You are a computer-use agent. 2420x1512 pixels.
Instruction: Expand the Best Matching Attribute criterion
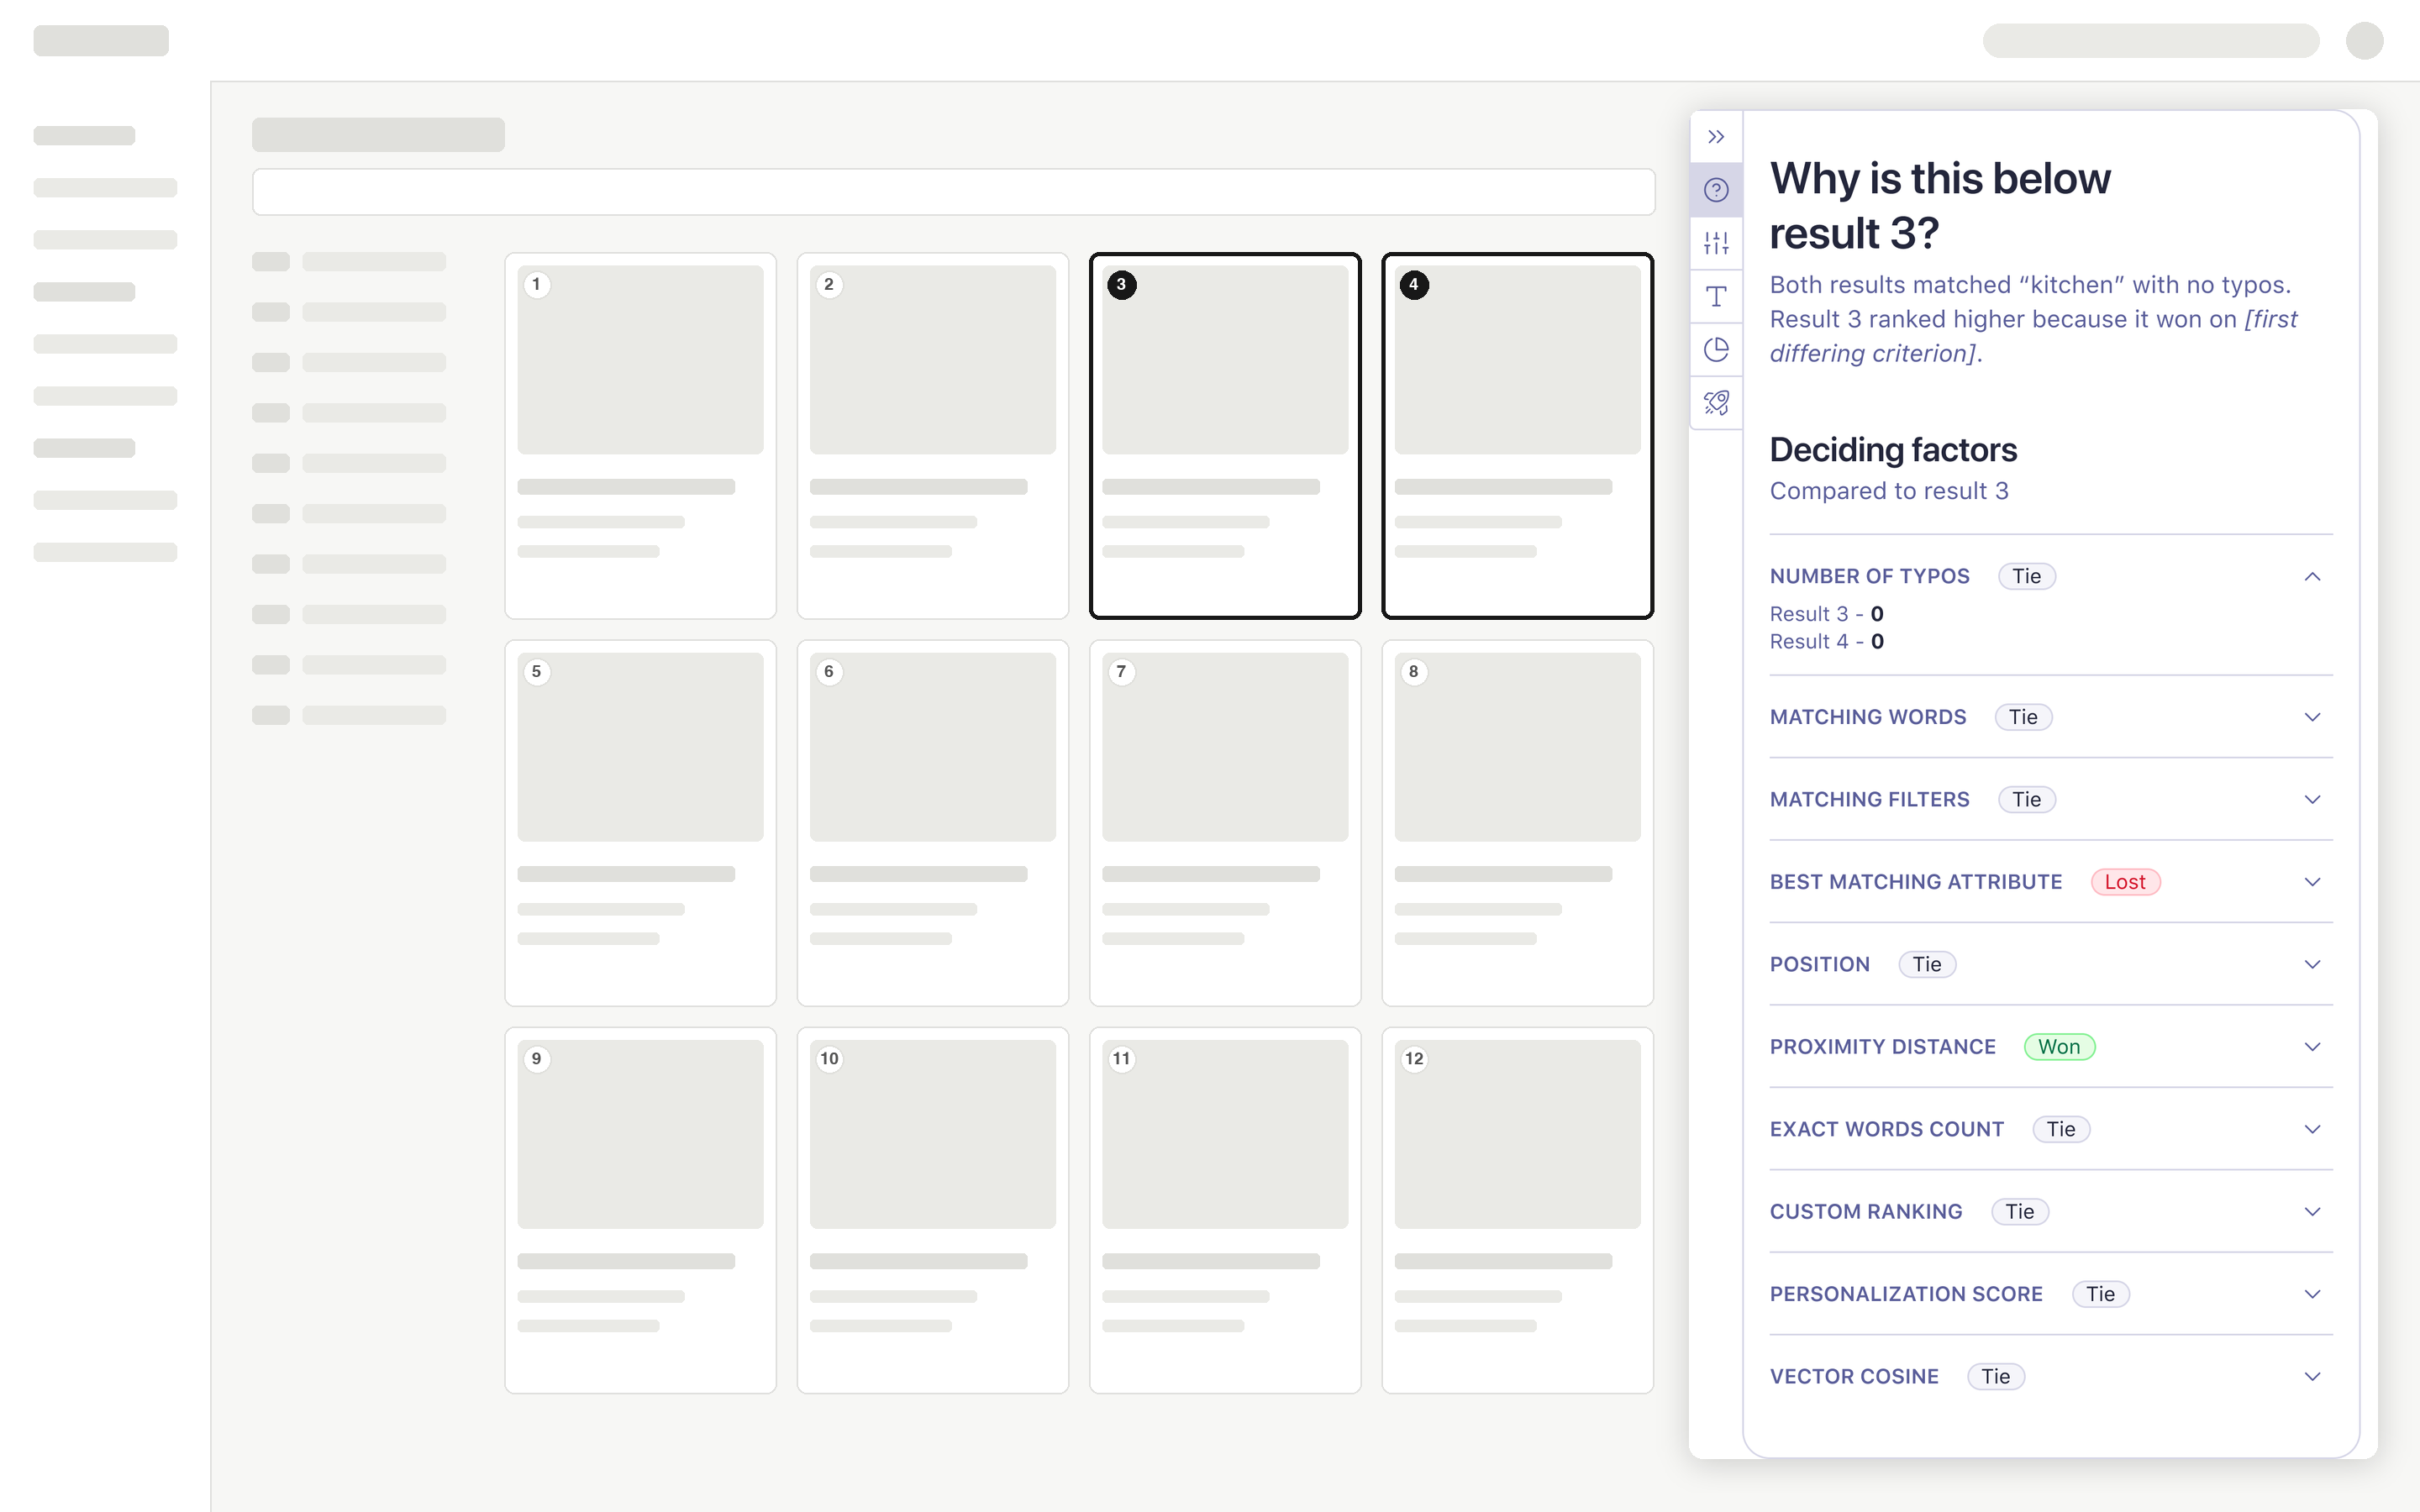tap(2312, 882)
